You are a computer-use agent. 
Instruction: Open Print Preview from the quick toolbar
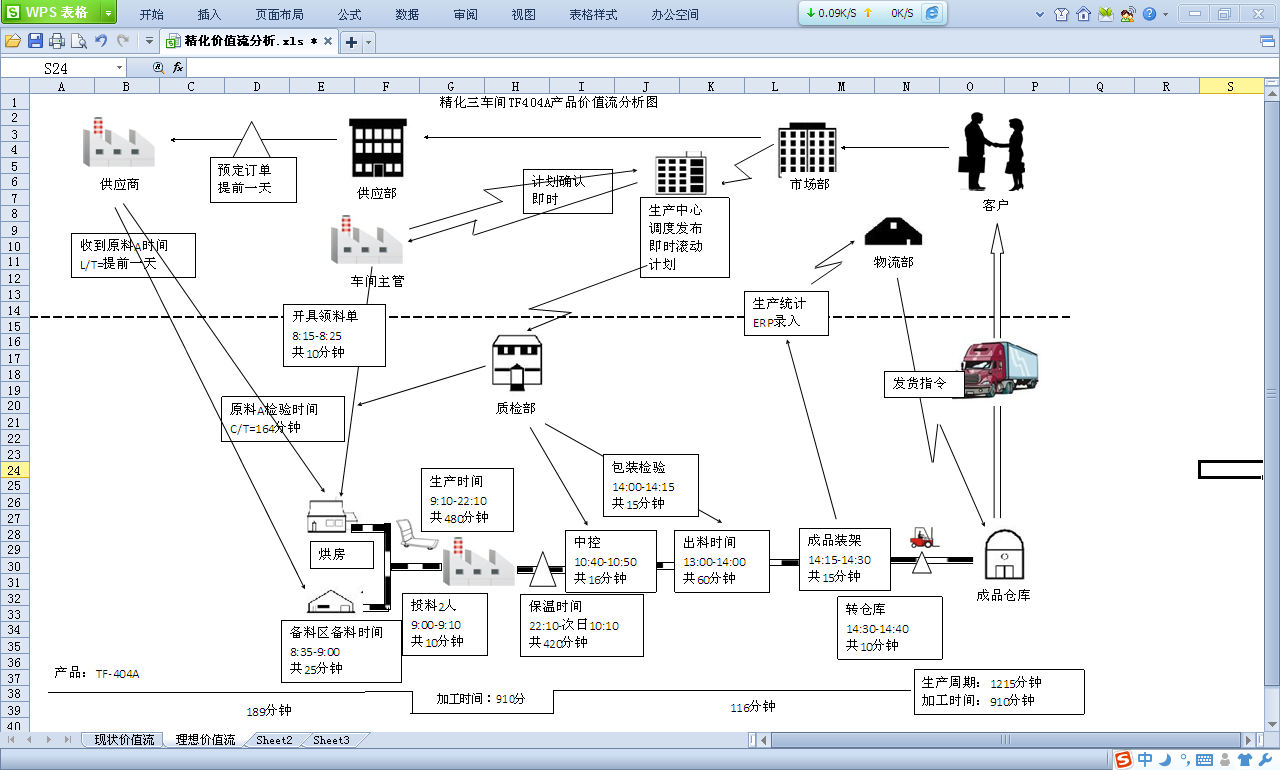point(78,41)
